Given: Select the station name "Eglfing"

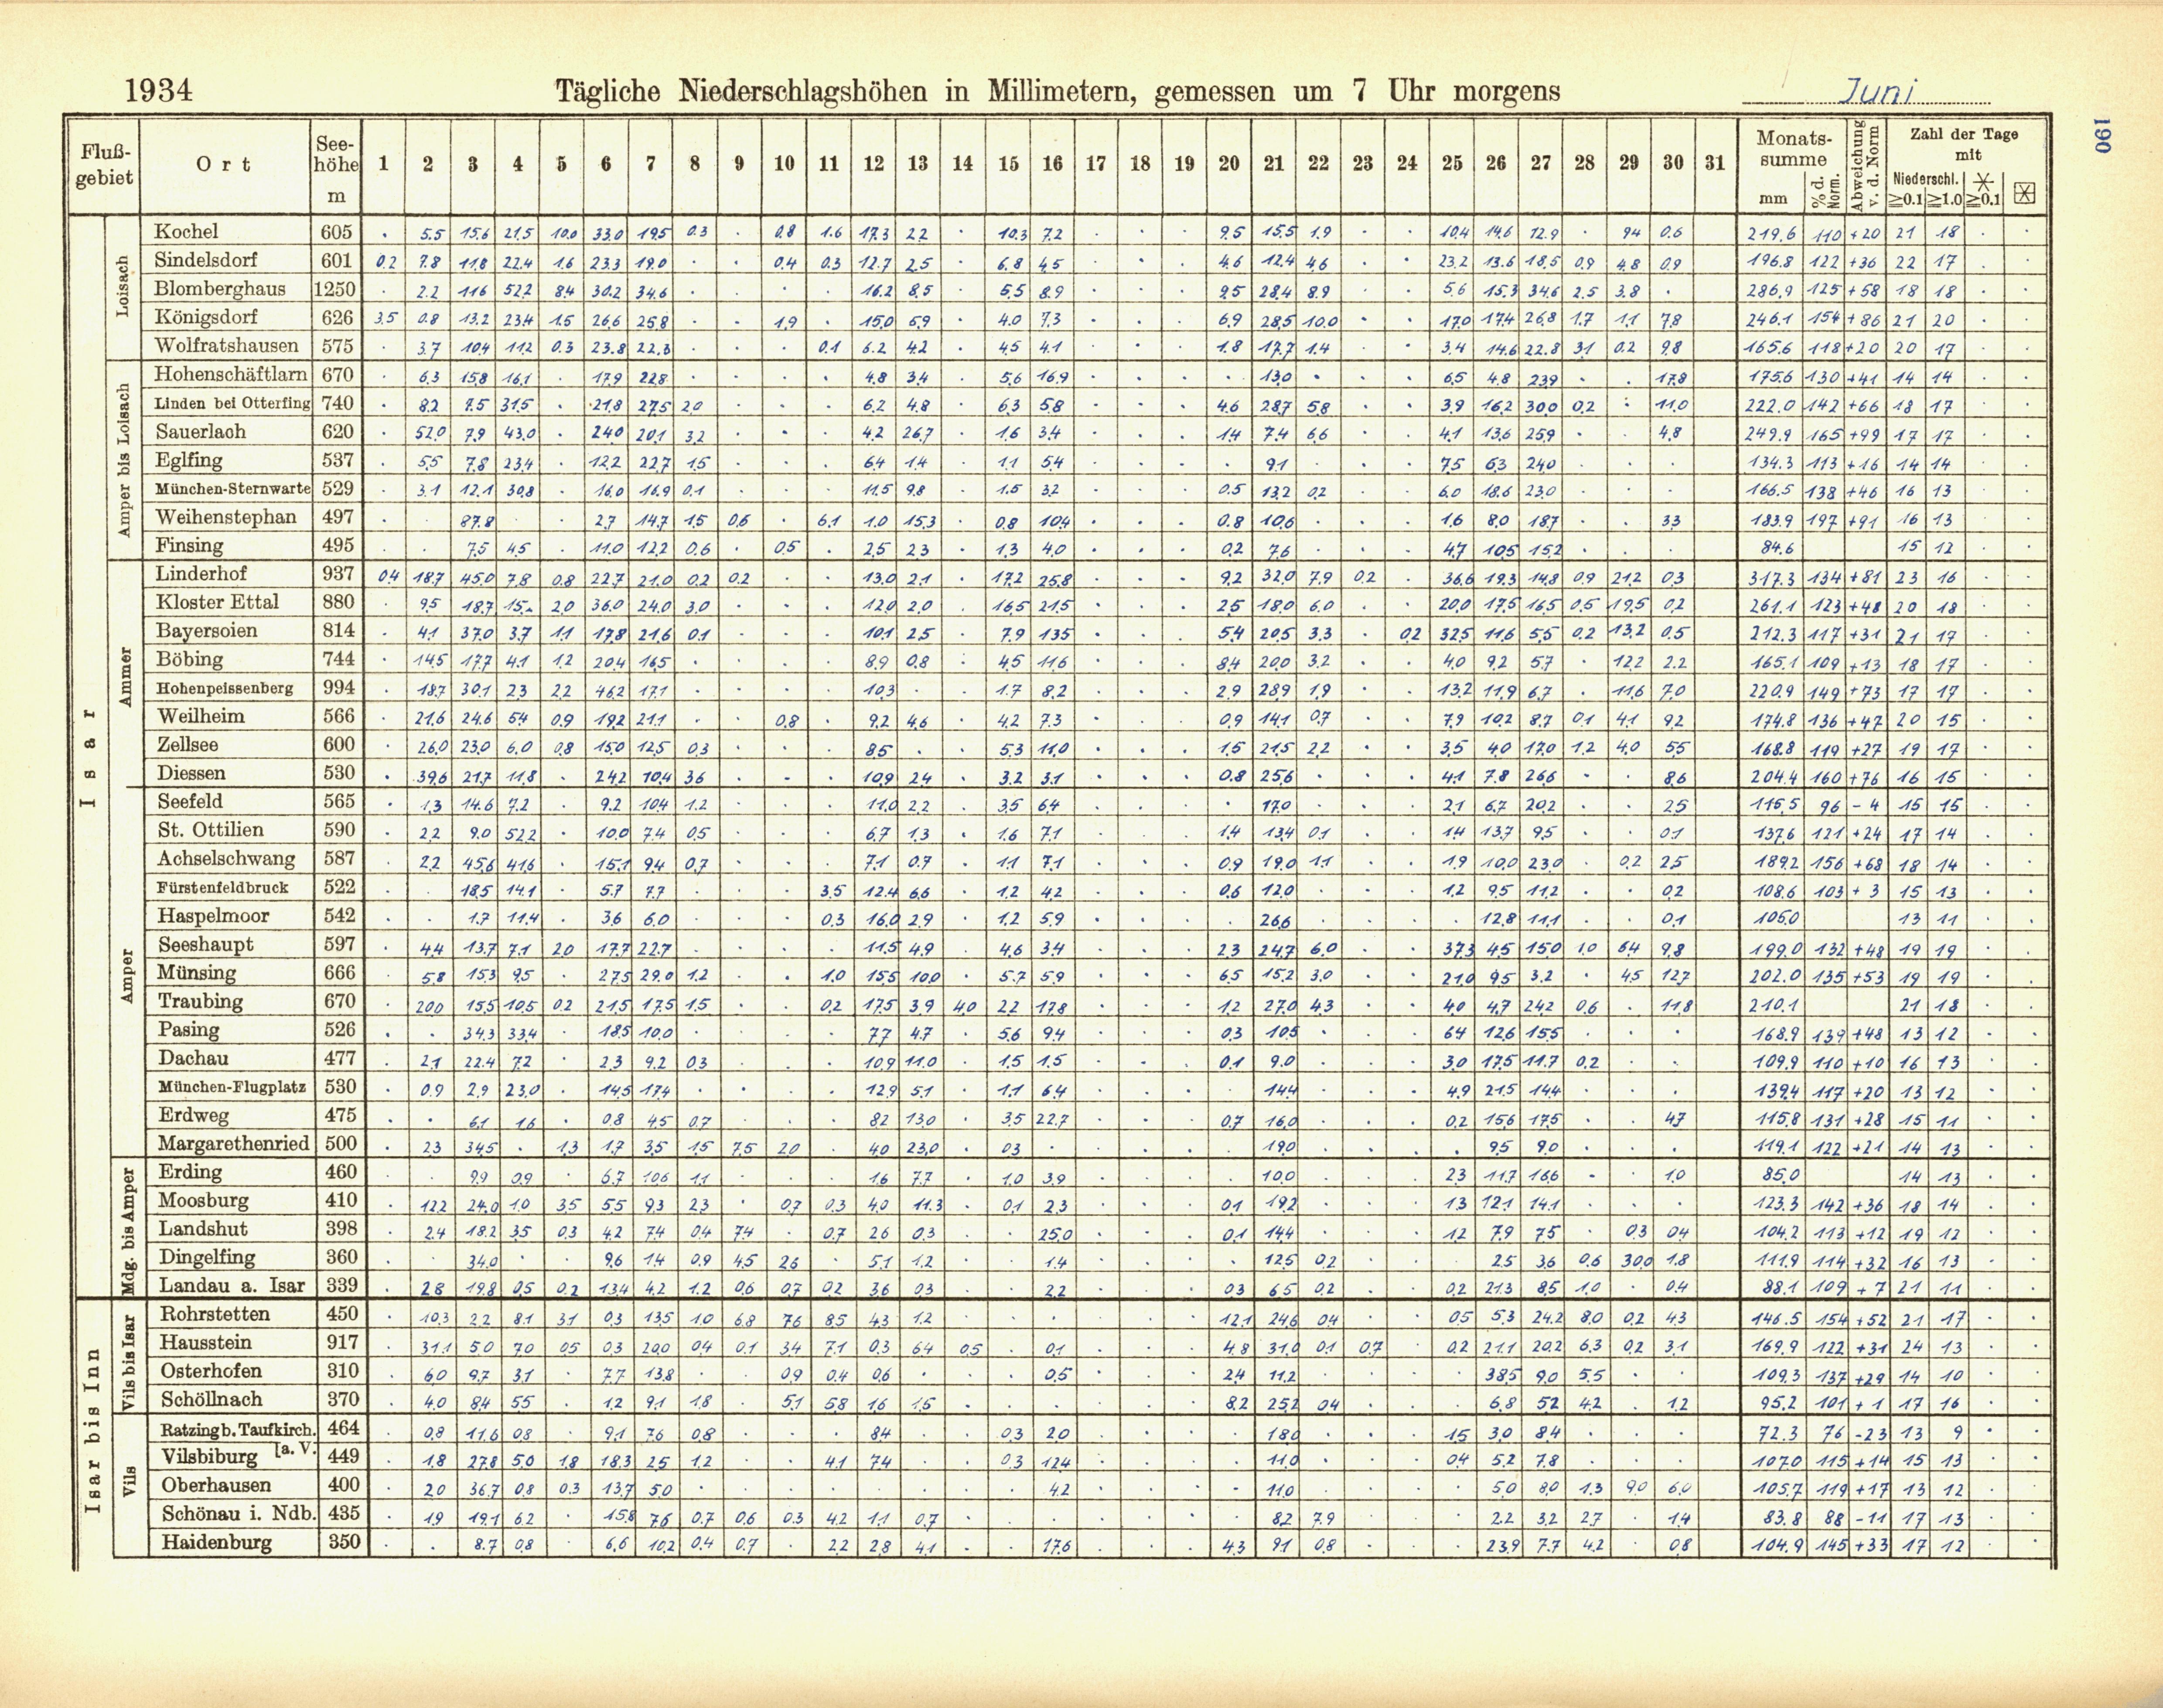Looking at the screenshot, I should click(x=189, y=461).
